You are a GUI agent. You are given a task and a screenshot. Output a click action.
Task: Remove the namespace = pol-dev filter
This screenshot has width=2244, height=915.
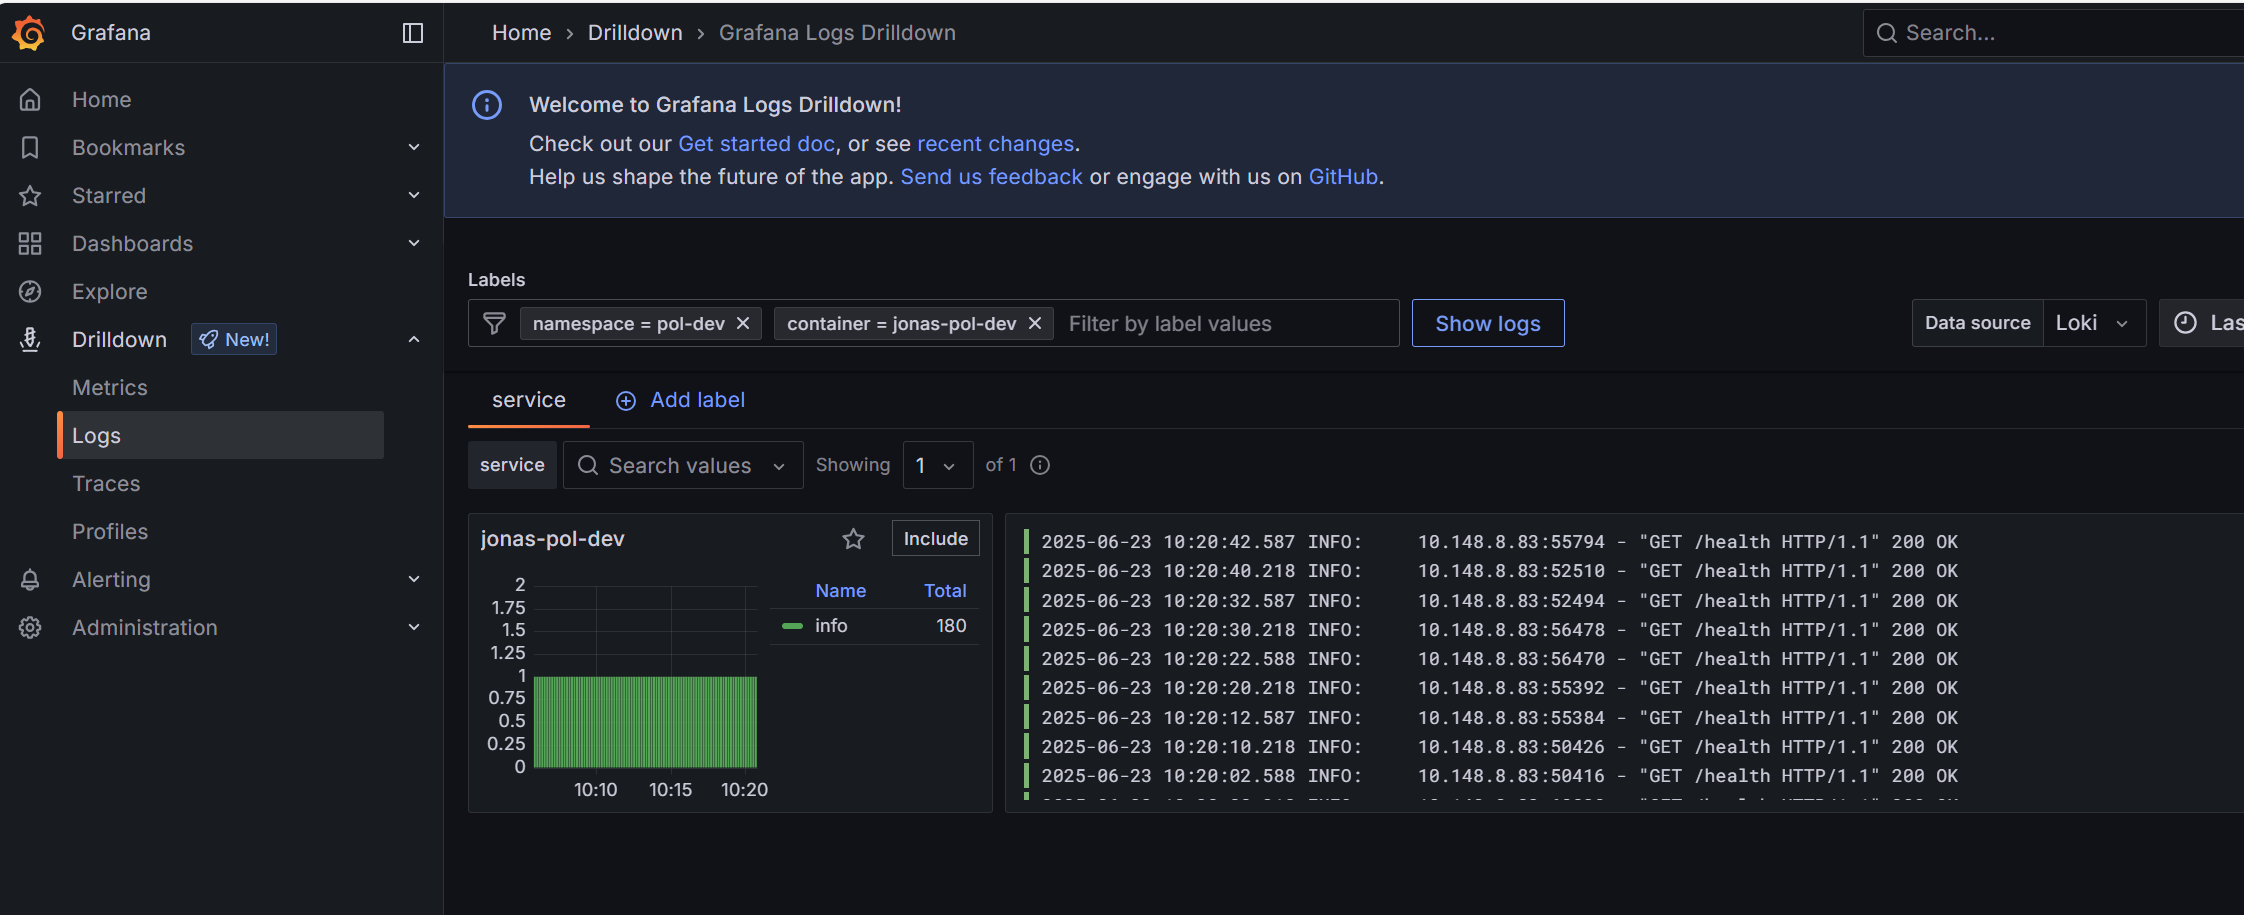pos(743,323)
